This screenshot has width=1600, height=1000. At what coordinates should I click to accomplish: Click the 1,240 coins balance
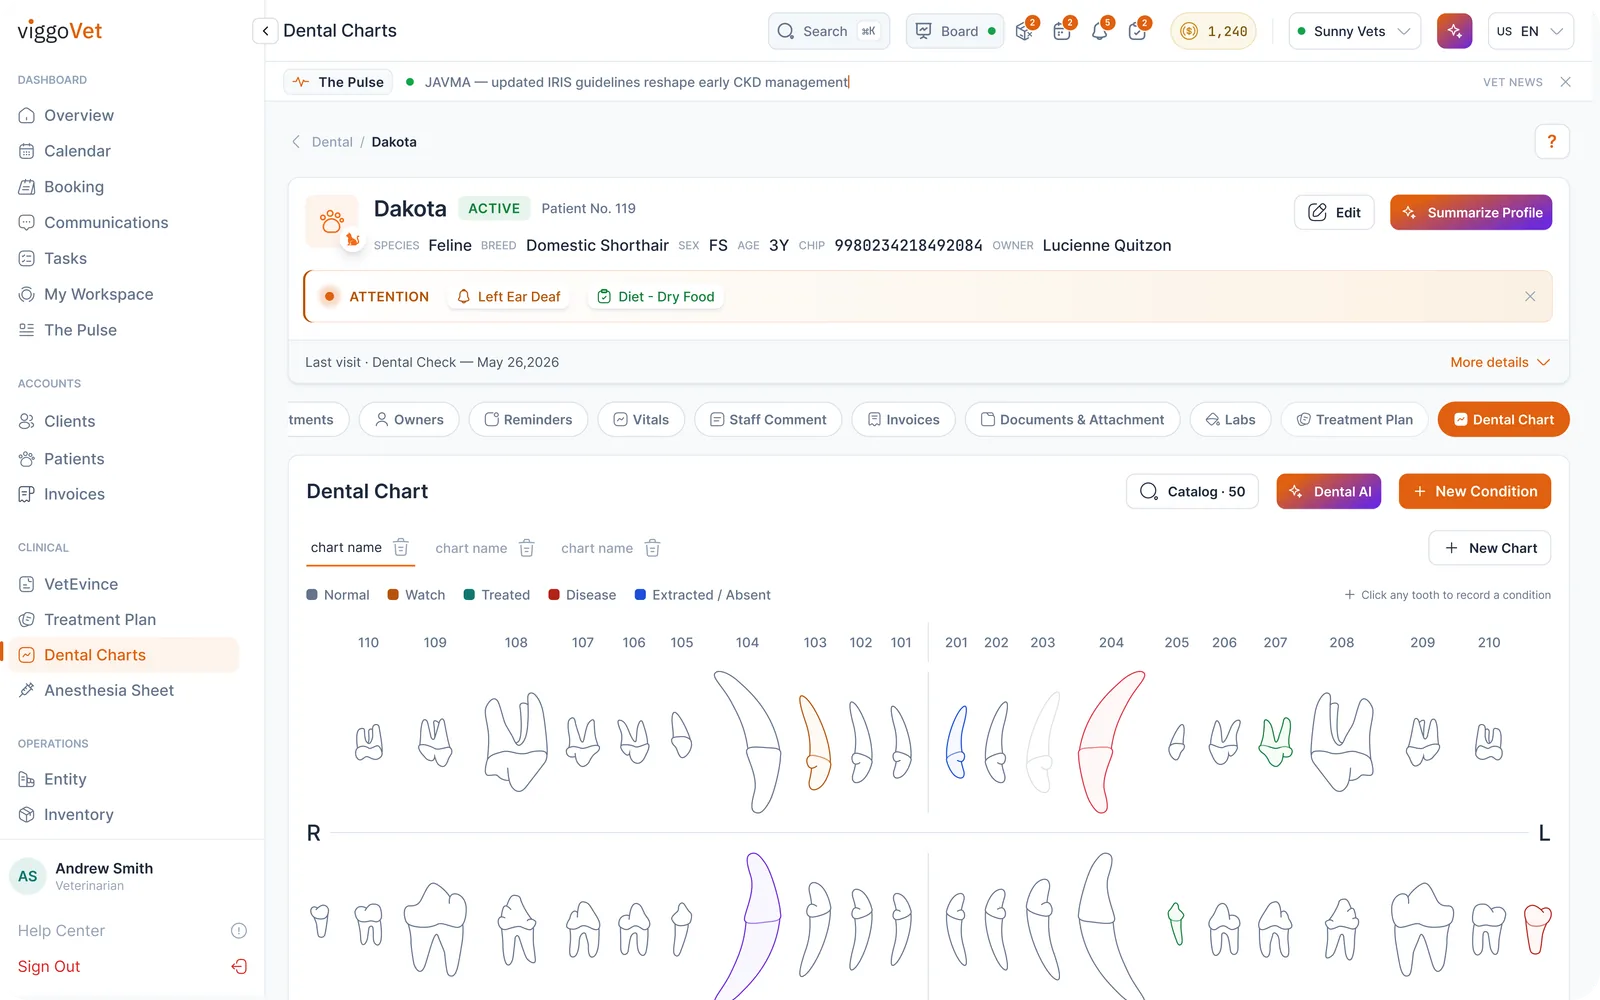click(x=1214, y=31)
